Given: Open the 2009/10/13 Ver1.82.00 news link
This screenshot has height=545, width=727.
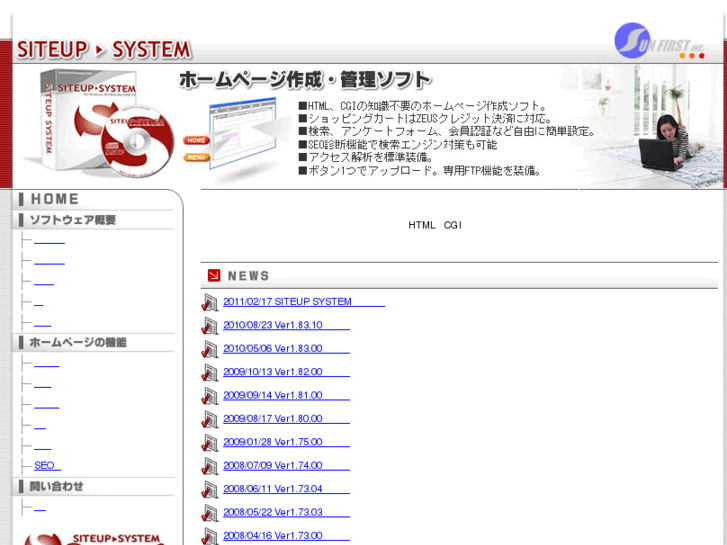Looking at the screenshot, I should (x=286, y=372).
